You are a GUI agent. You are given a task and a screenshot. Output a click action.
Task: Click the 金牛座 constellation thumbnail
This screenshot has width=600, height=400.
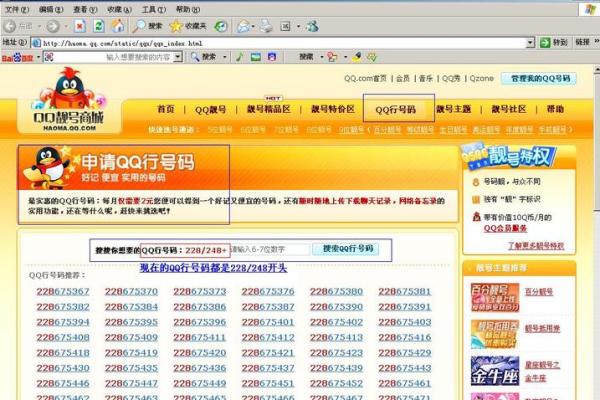(495, 371)
